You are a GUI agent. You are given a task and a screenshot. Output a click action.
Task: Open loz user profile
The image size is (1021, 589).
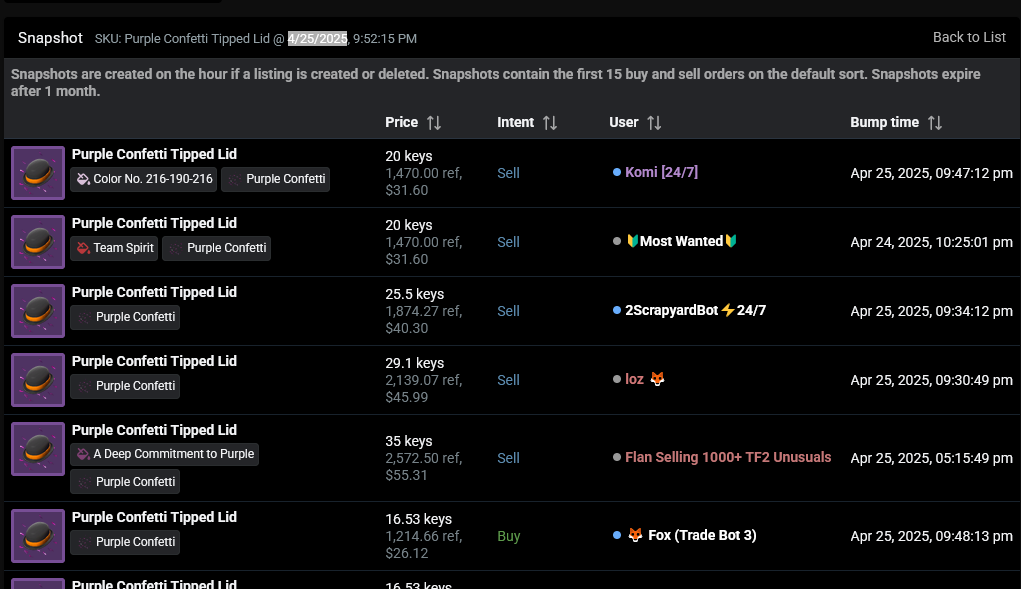[x=645, y=379]
